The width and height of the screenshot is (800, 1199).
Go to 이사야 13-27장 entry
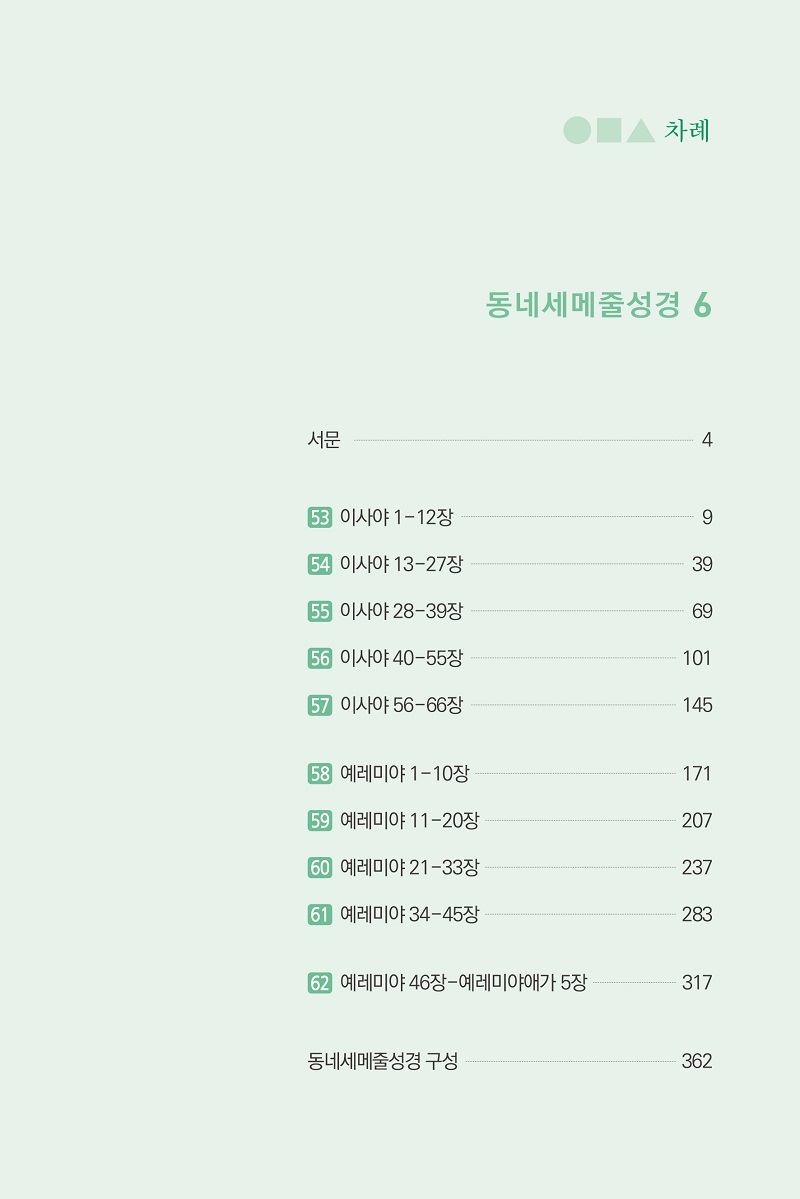pos(510,564)
